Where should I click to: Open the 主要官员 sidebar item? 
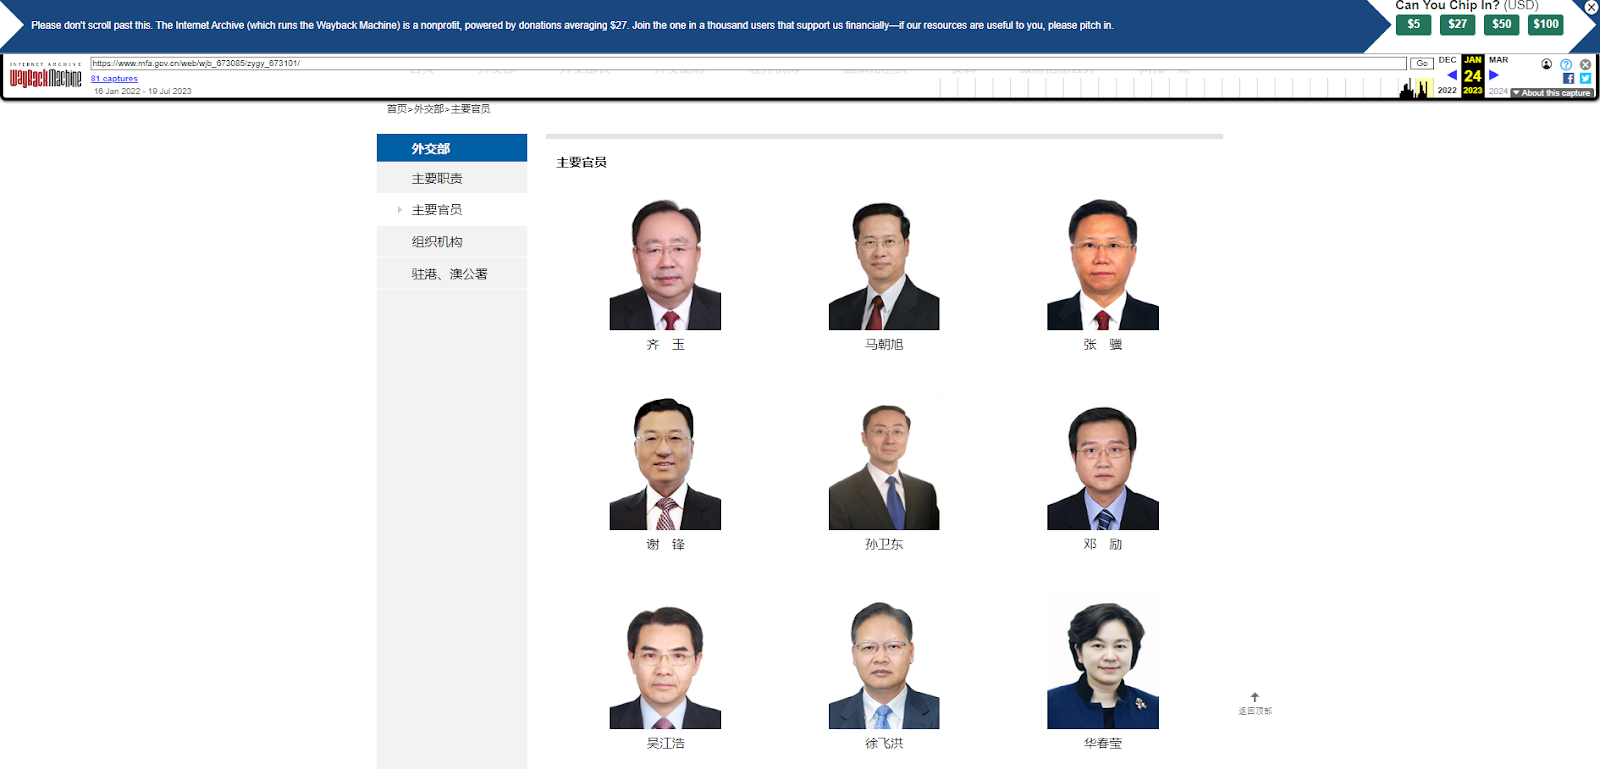[452, 210]
